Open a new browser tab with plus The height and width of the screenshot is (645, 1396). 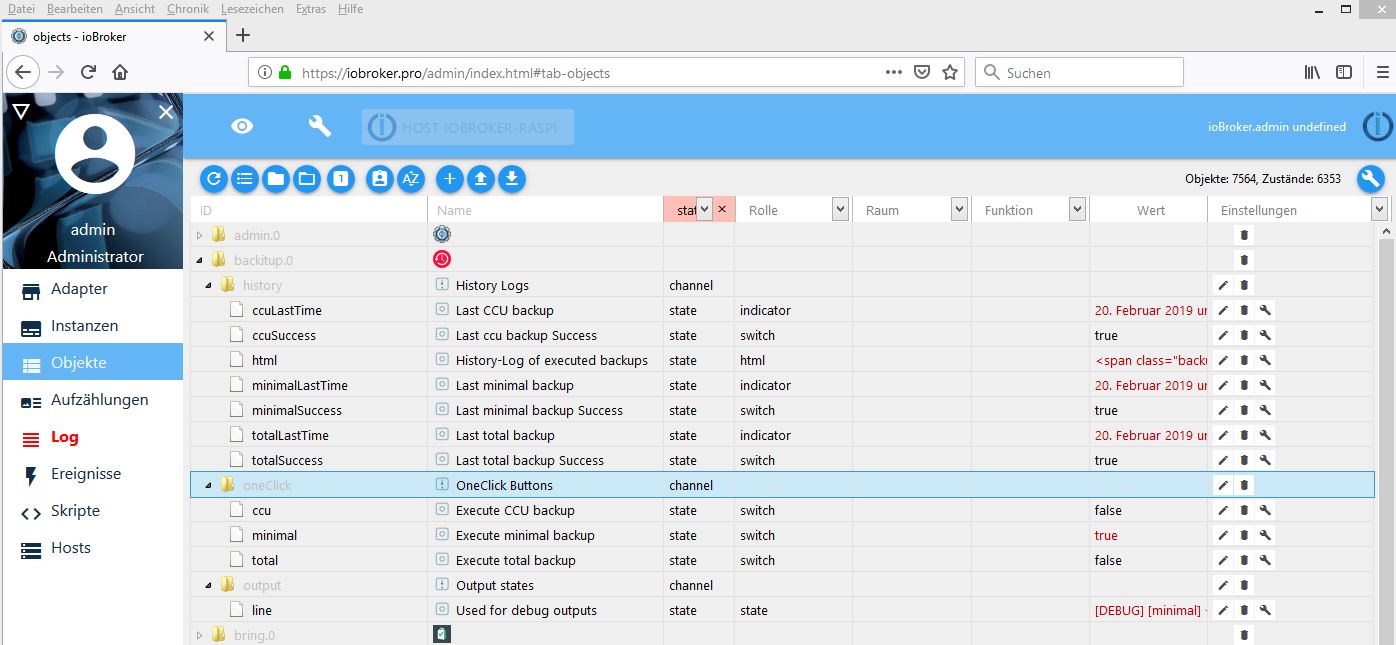[242, 35]
